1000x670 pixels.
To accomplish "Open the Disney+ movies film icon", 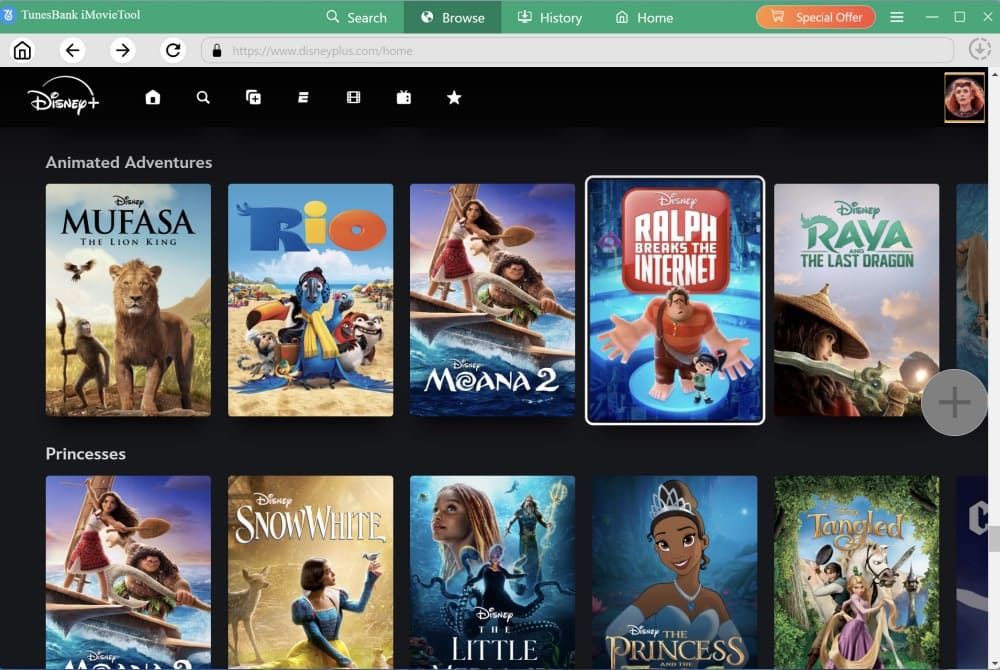I will click(x=353, y=98).
